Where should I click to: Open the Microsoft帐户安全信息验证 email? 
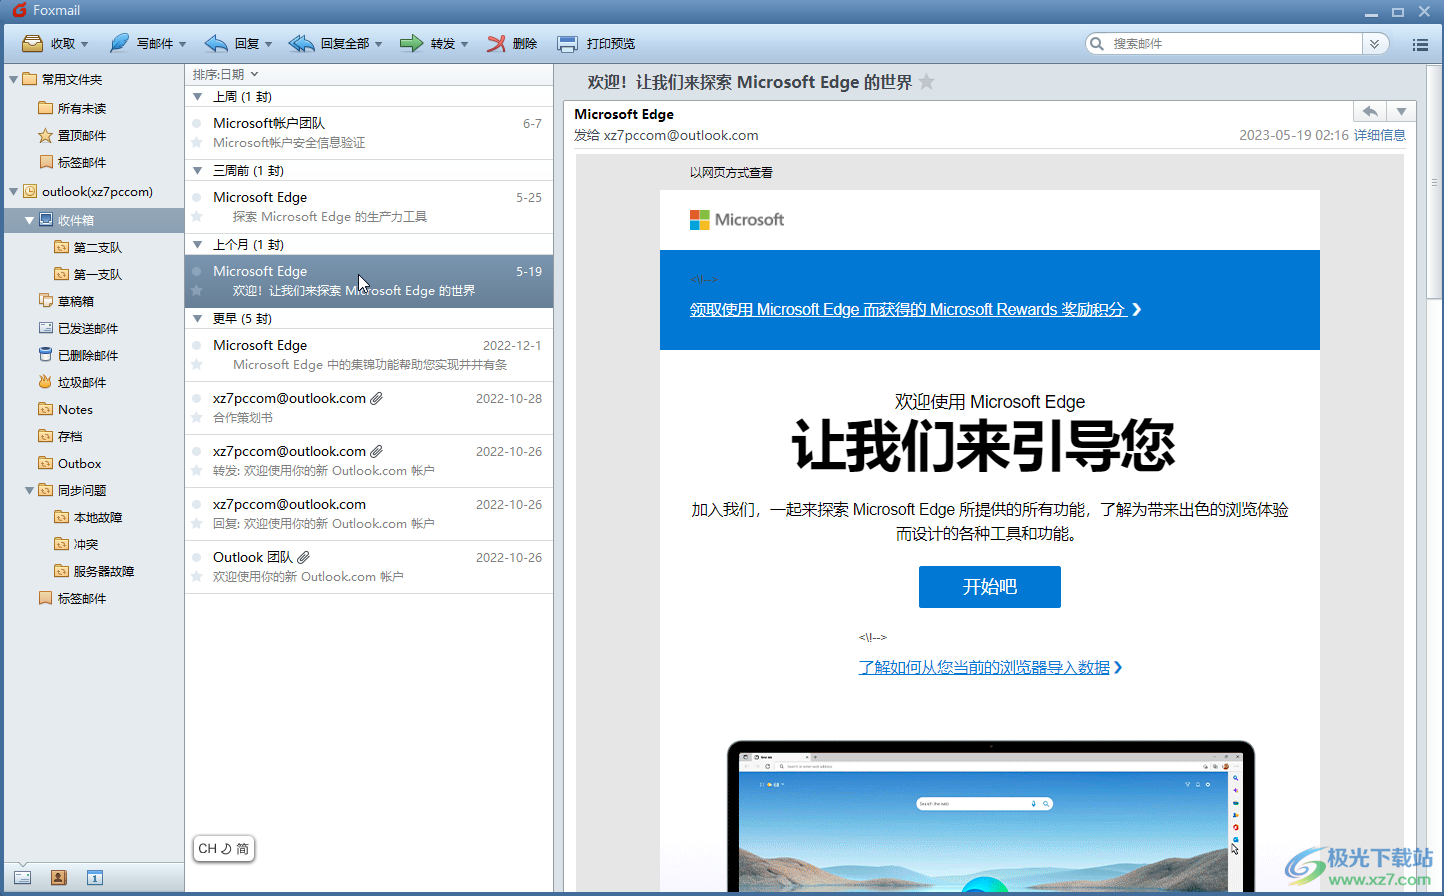pyautogui.click(x=369, y=133)
